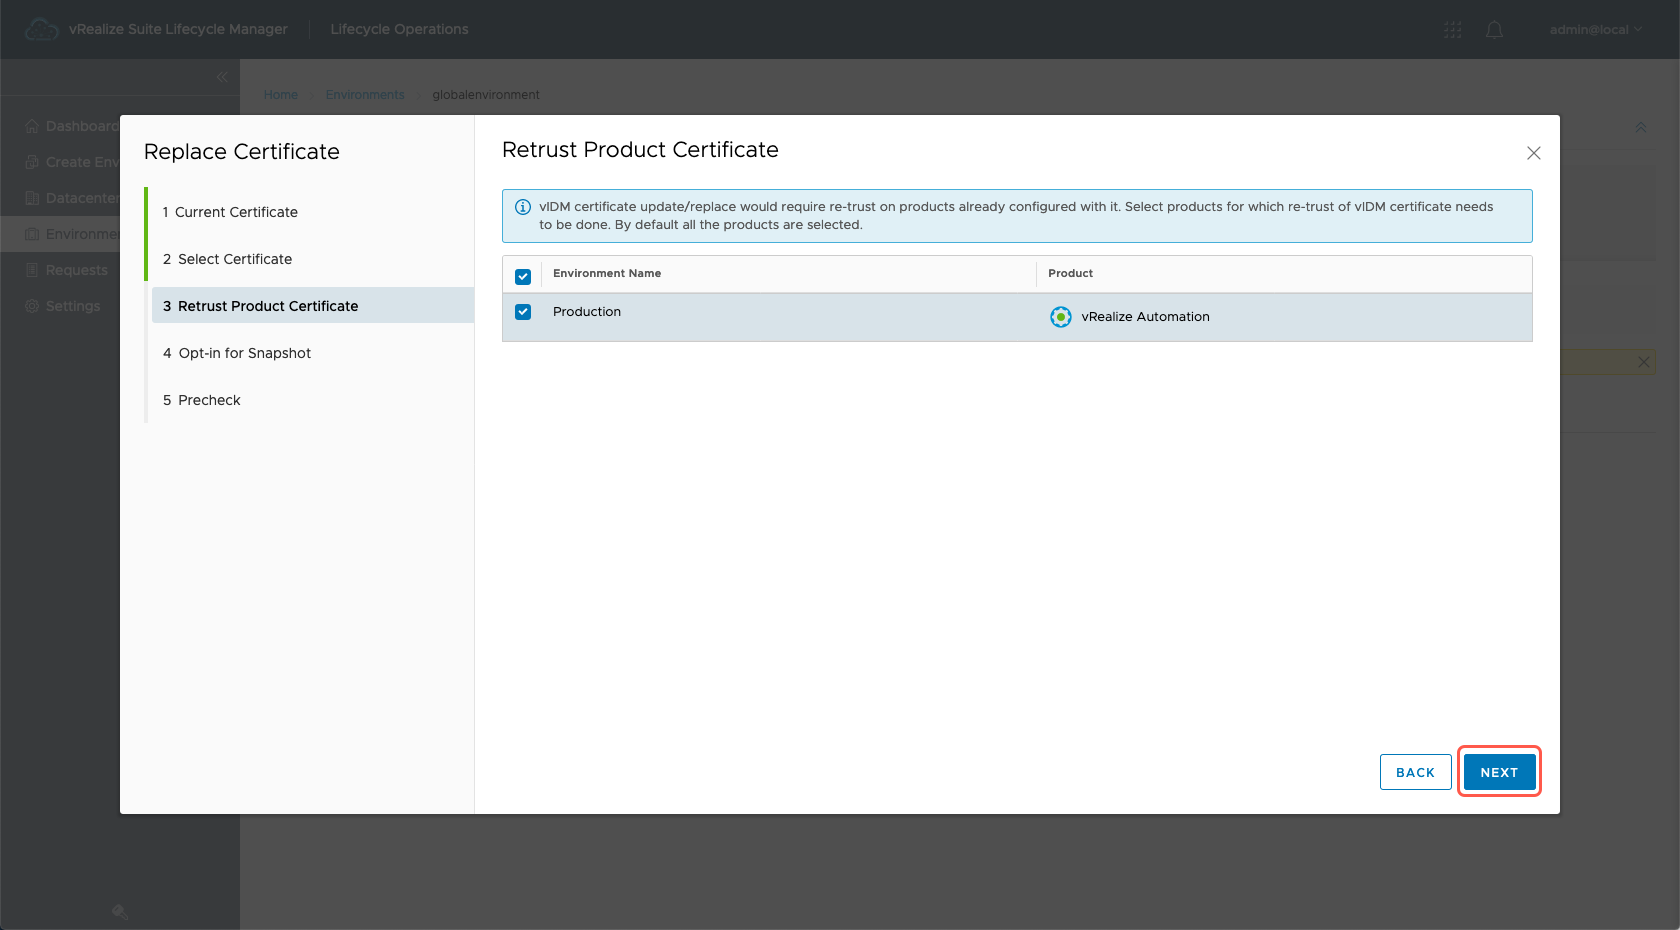Select the Production vRealize Automation row
This screenshot has height=930, width=1680.
tap(800, 317)
